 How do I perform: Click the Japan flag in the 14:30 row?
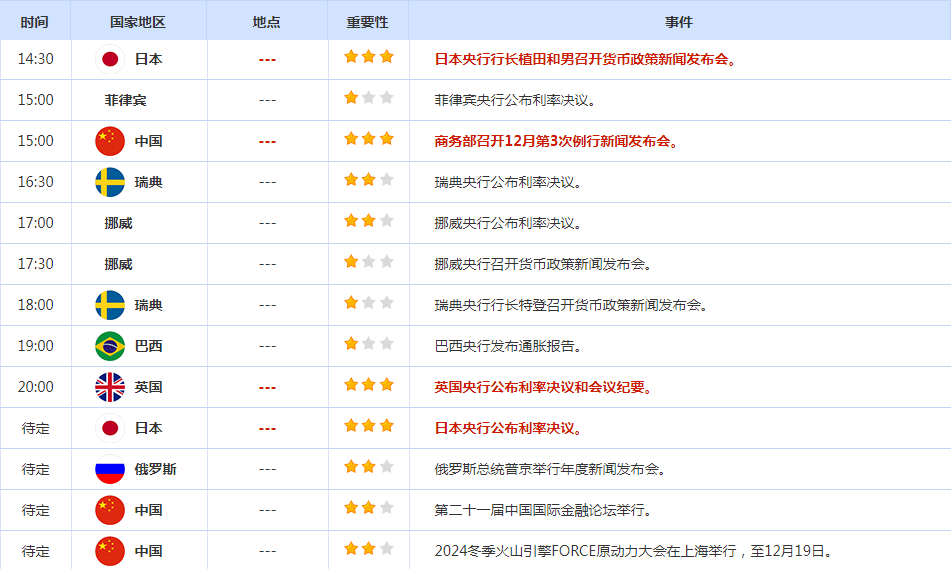(110, 59)
